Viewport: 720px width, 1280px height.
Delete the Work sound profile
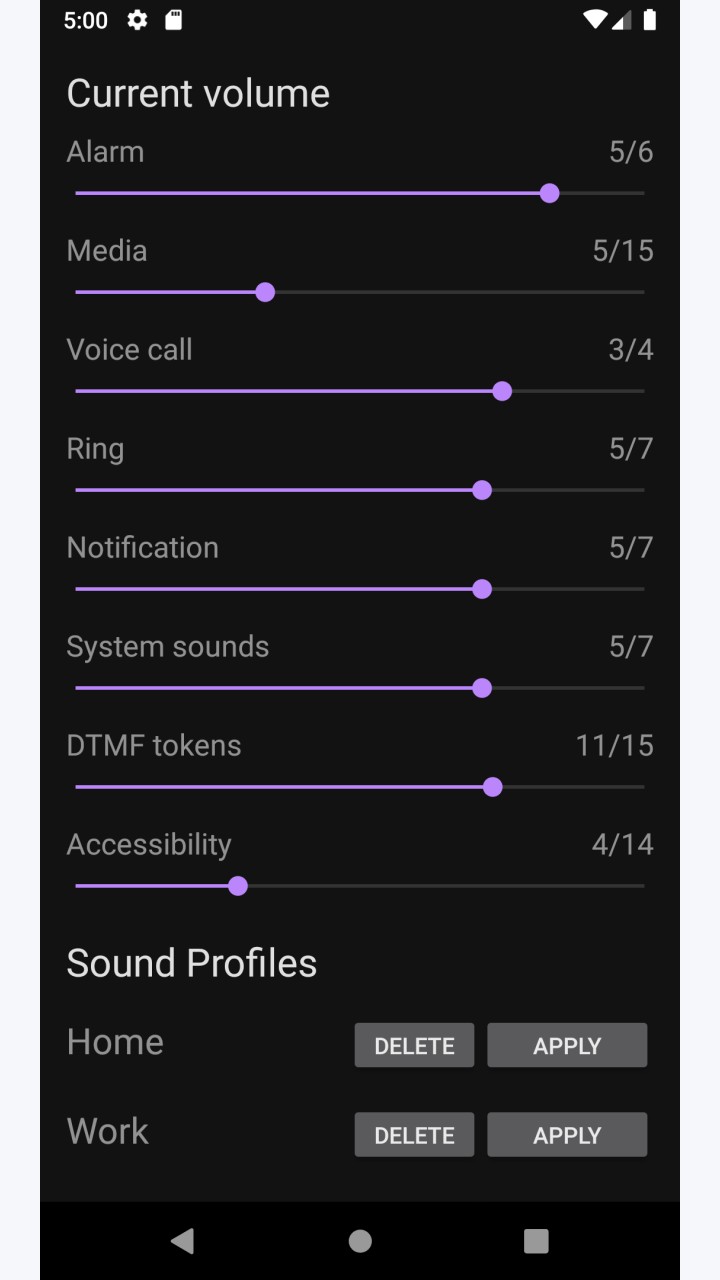pyautogui.click(x=414, y=1135)
